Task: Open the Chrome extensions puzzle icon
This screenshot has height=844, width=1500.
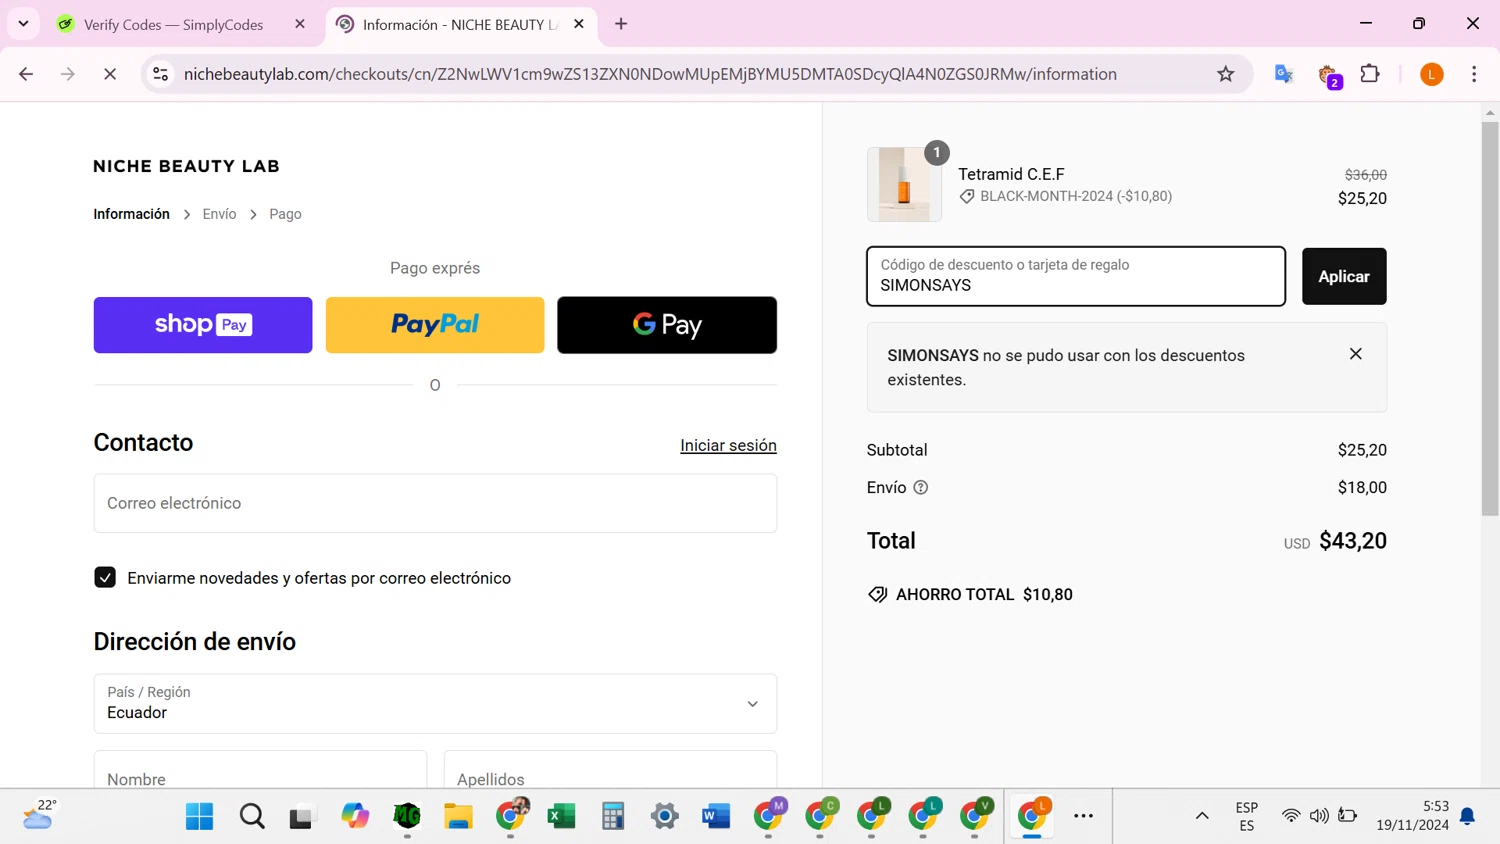Action: (1370, 73)
